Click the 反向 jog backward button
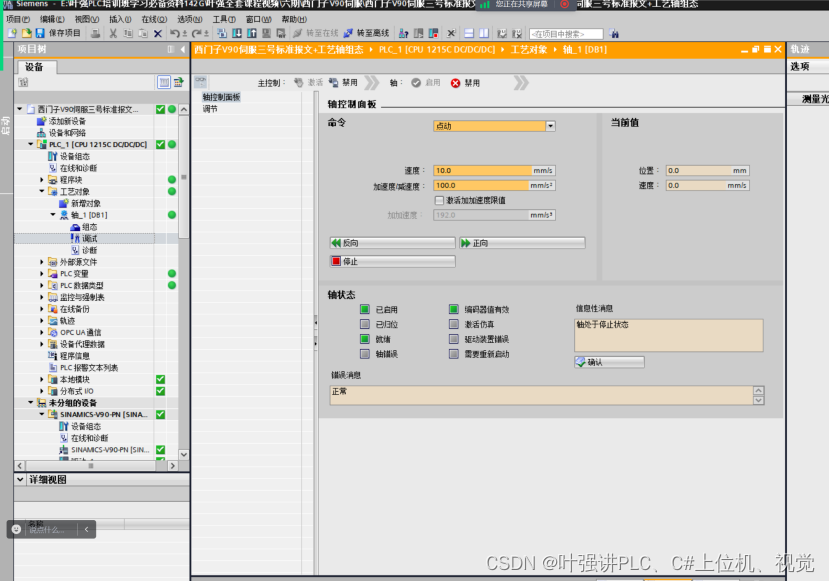The height and width of the screenshot is (582, 830). pos(392,243)
